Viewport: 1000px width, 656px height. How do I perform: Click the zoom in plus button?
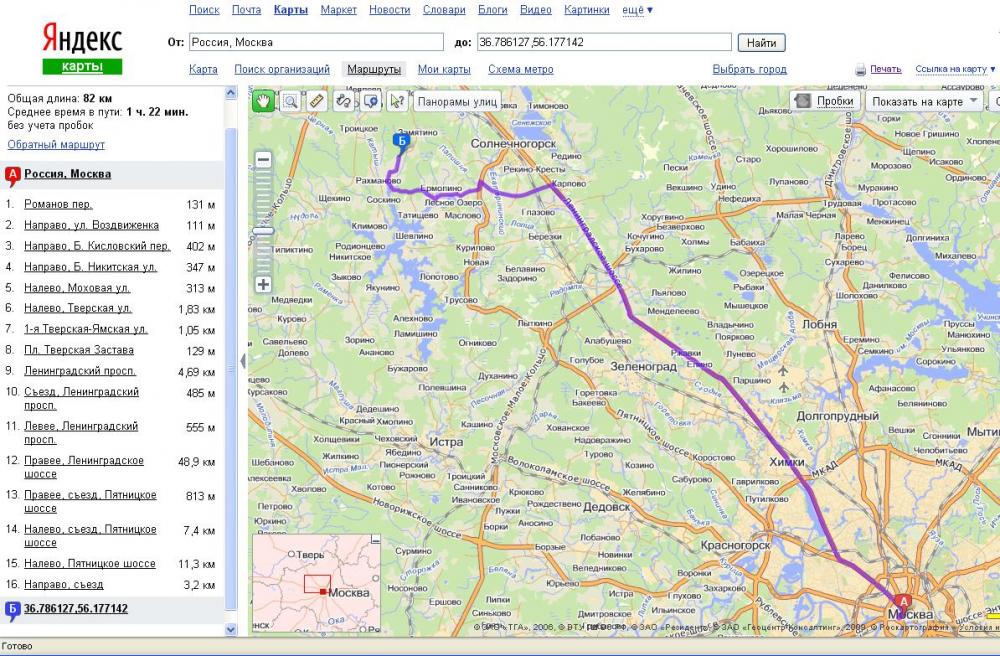(263, 284)
